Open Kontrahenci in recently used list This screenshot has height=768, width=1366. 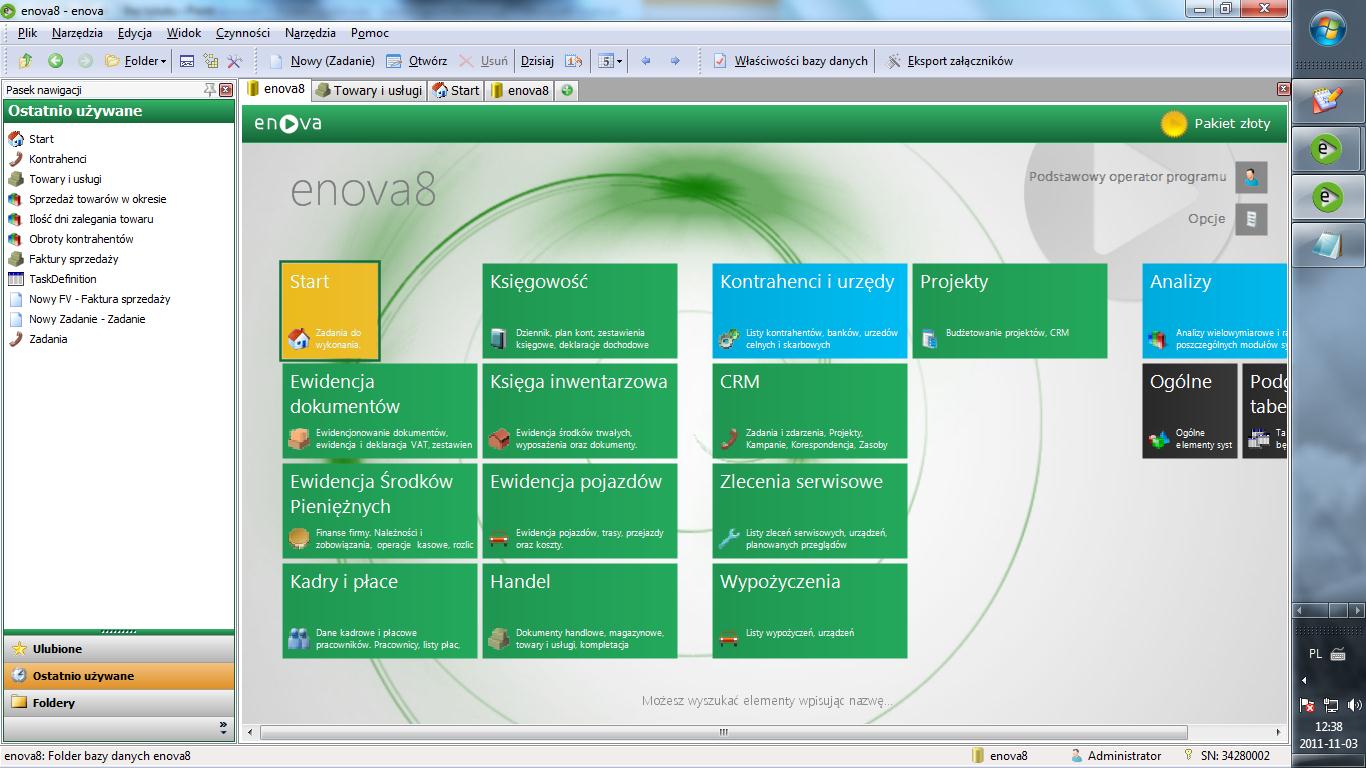coord(58,159)
